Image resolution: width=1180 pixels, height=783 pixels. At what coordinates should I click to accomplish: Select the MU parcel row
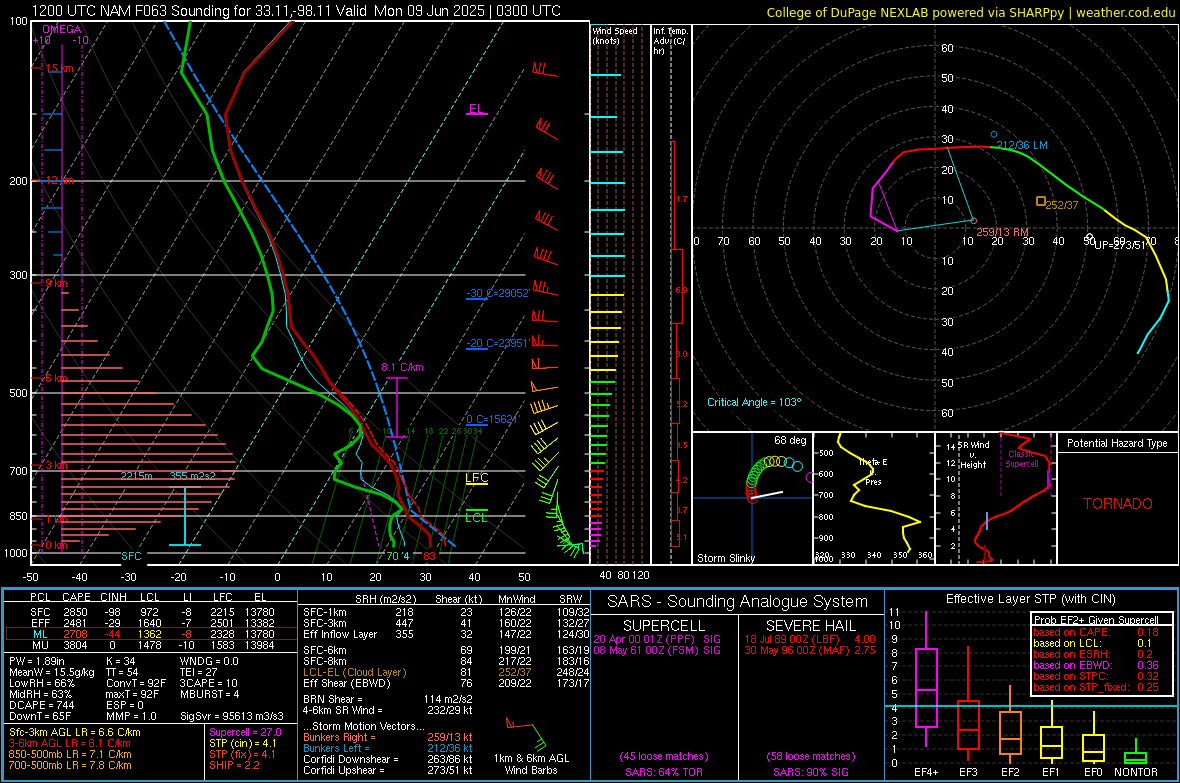coord(151,644)
